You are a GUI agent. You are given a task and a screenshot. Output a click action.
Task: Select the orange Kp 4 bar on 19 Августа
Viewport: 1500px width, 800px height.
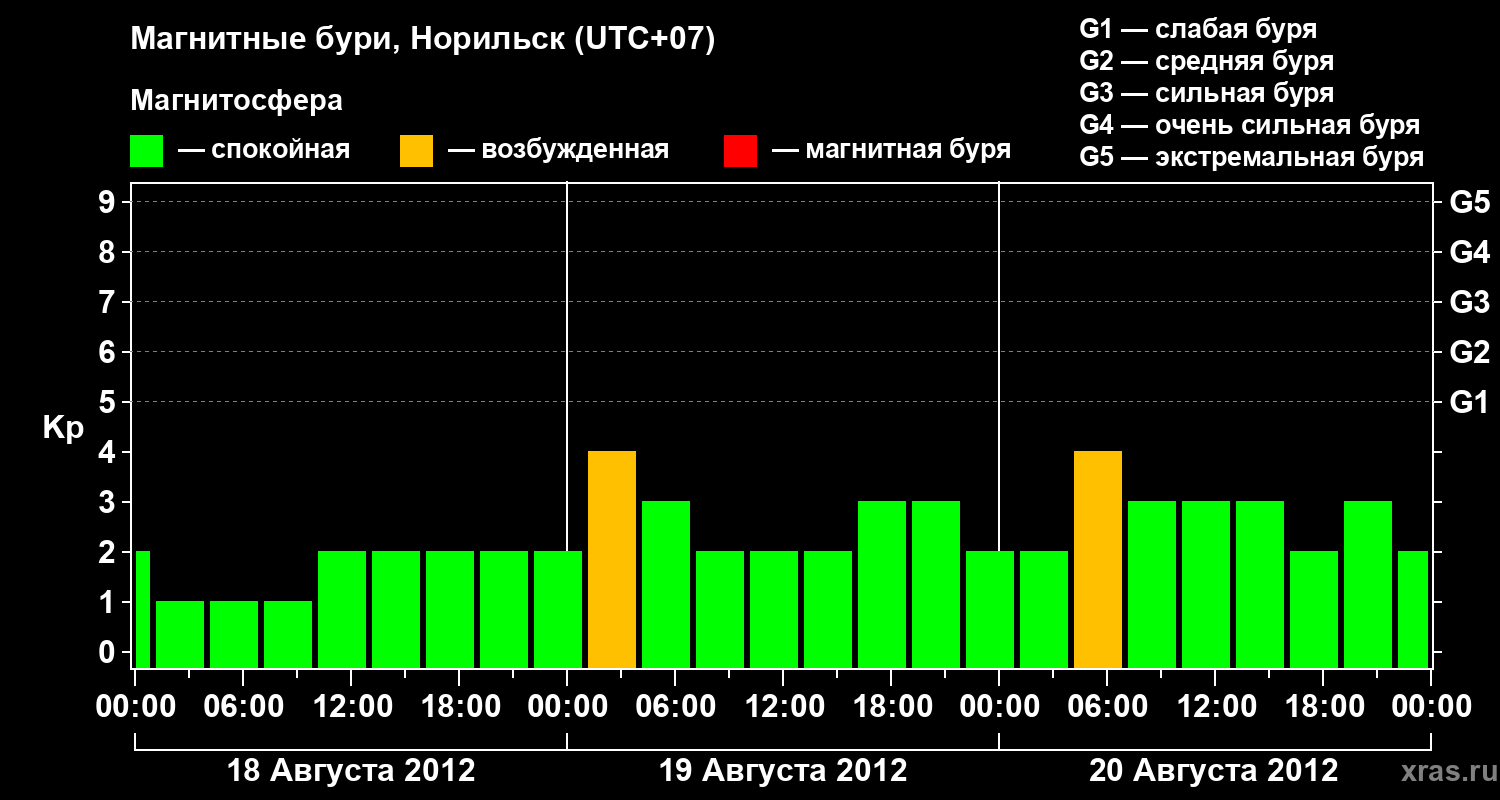pos(612,560)
